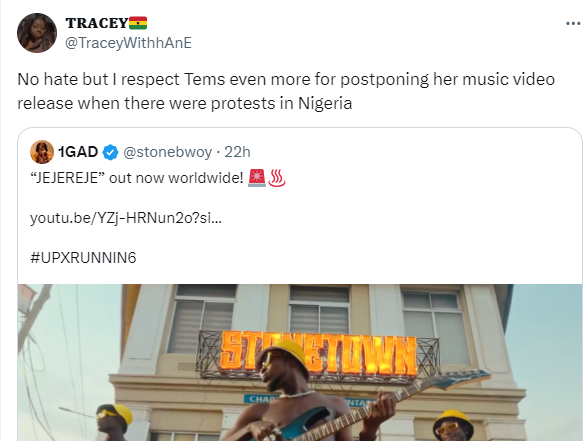
Task: Open the @stonebwoy handle
Action: pos(167,152)
